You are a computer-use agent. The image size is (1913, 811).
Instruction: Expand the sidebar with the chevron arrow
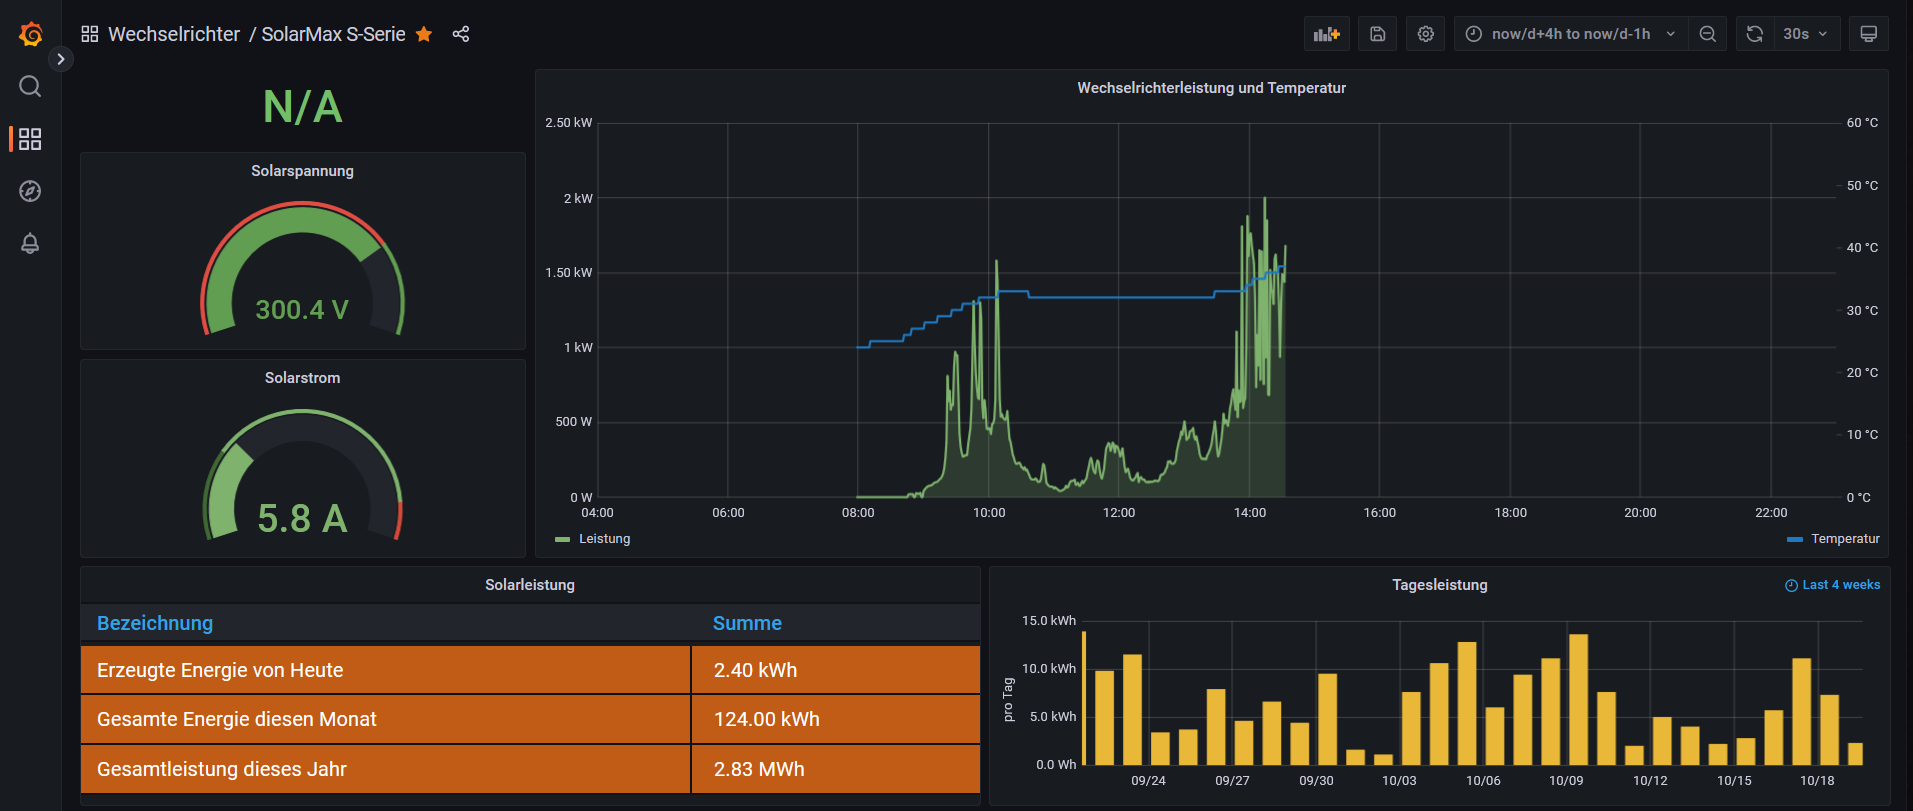tap(61, 59)
